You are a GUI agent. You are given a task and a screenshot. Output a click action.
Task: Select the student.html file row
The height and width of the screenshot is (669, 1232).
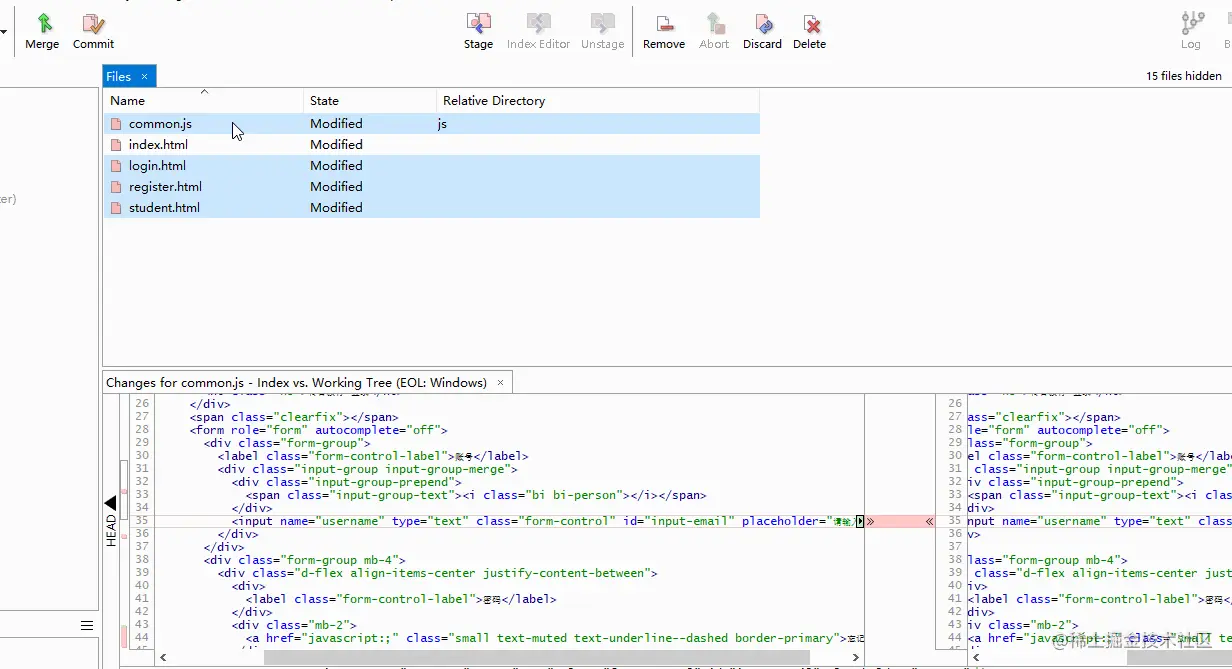[431, 208]
